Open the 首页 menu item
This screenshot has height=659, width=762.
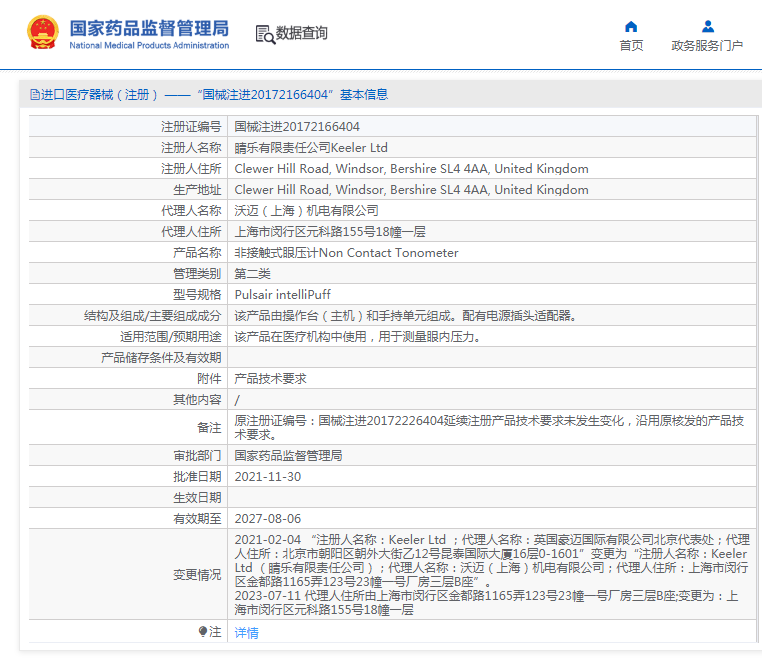click(x=631, y=46)
